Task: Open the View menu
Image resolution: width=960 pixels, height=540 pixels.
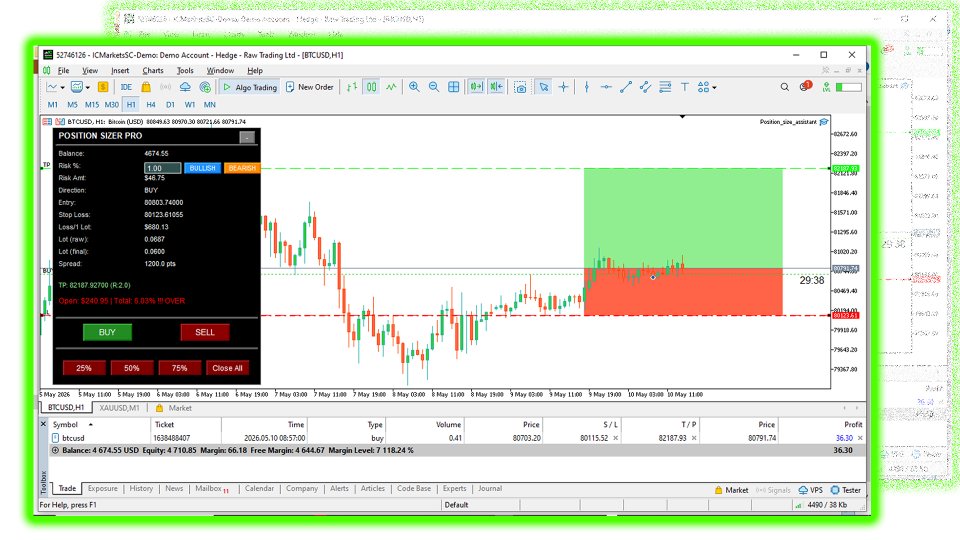Action: [x=90, y=70]
